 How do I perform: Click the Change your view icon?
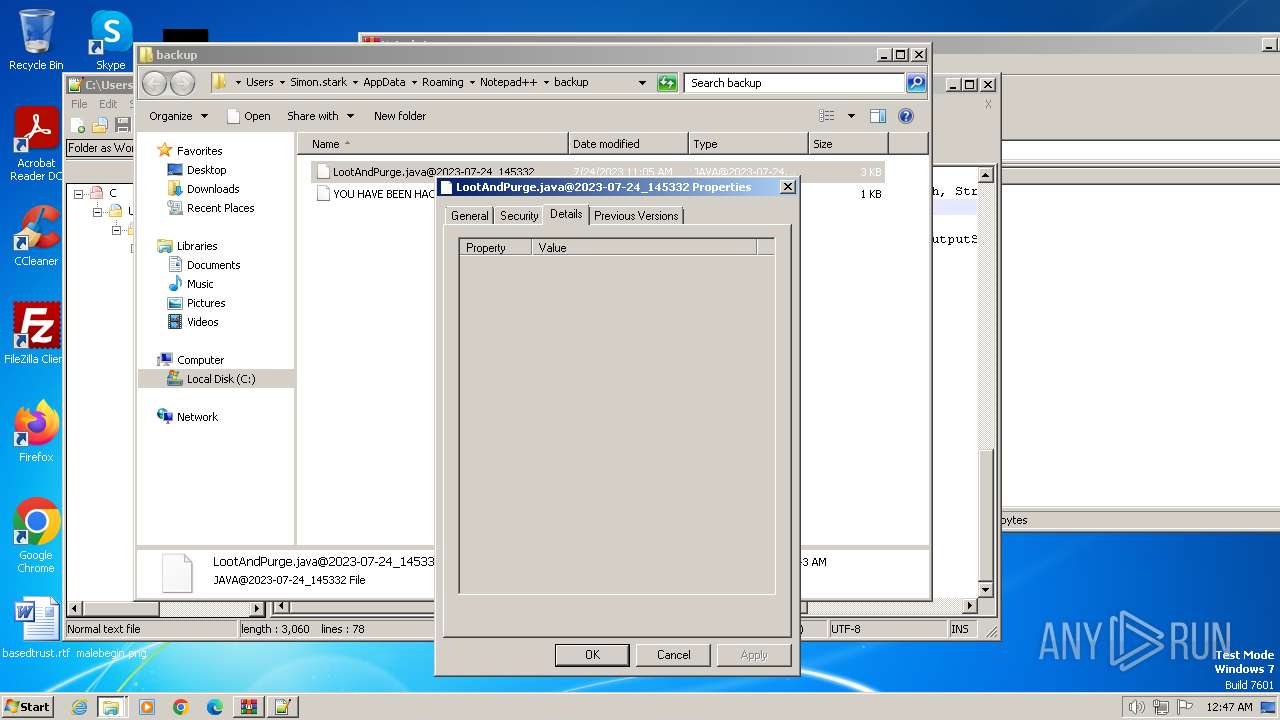coord(826,116)
